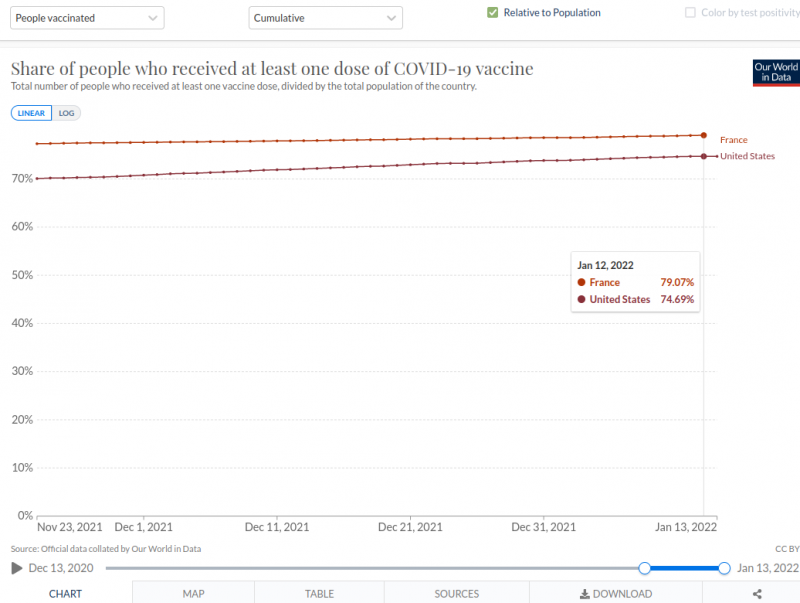Enable Color by test positivity checkbox
Screen dimensions: 800x603
click(x=691, y=13)
